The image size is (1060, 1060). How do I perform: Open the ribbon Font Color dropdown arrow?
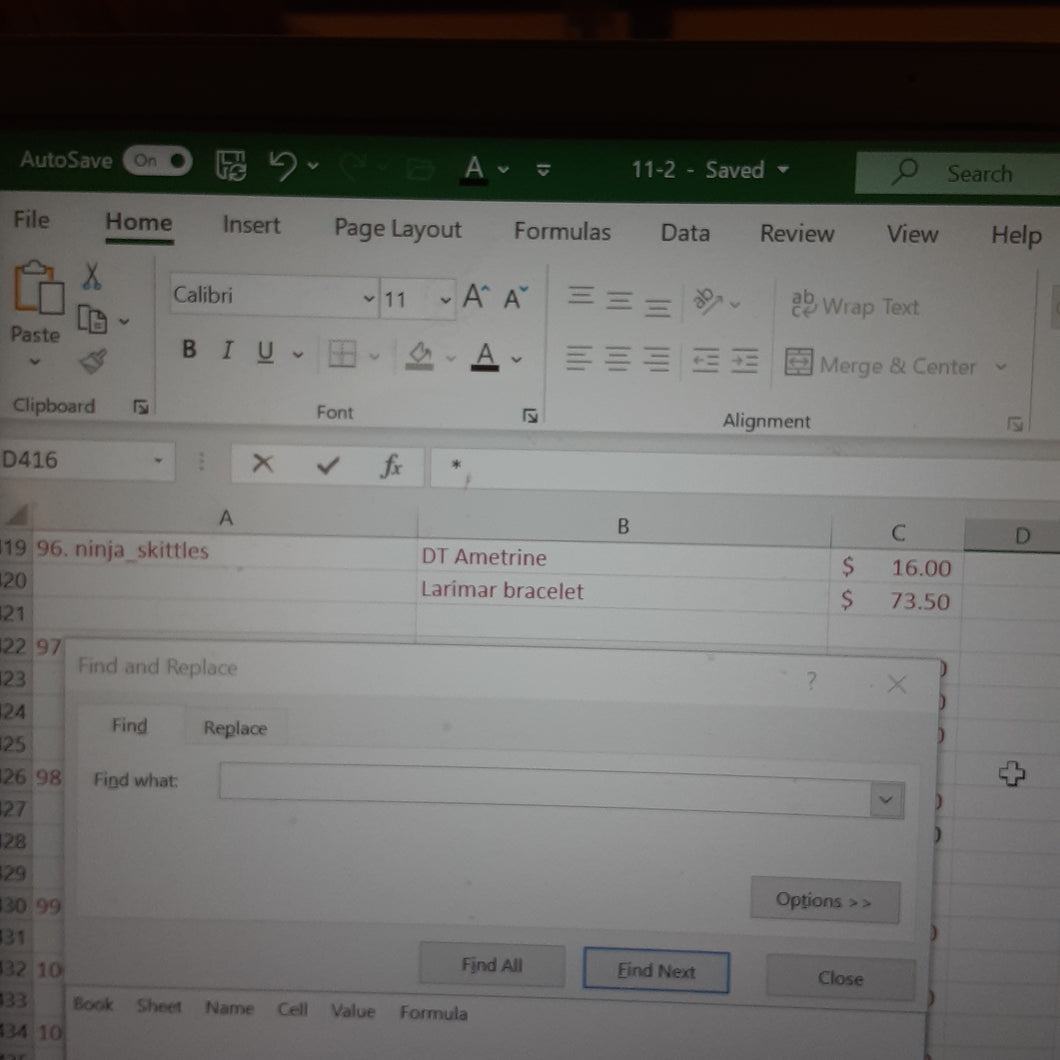516,359
